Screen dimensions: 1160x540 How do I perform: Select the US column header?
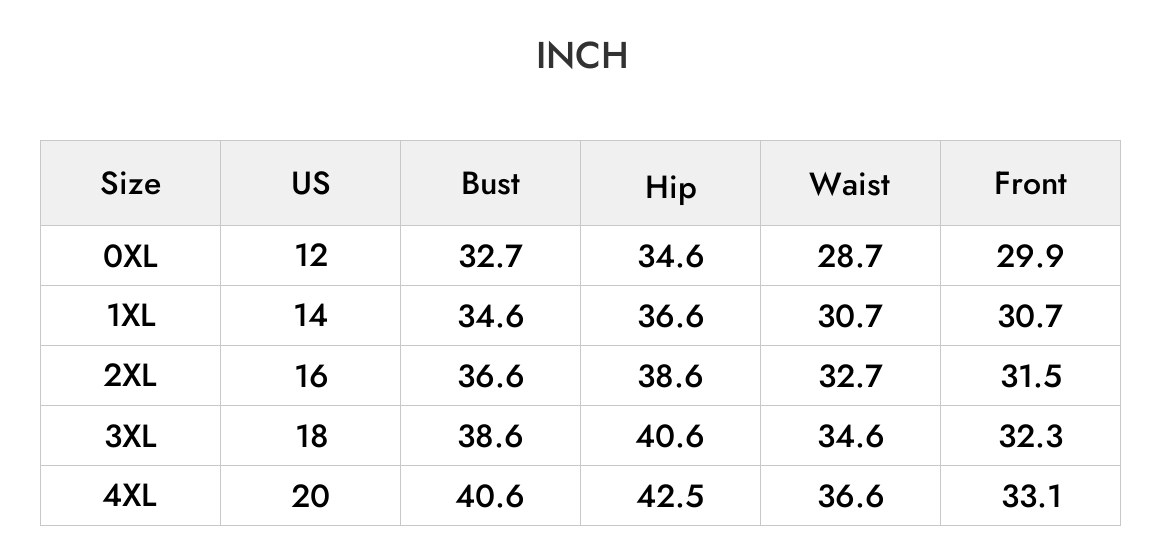click(x=310, y=183)
